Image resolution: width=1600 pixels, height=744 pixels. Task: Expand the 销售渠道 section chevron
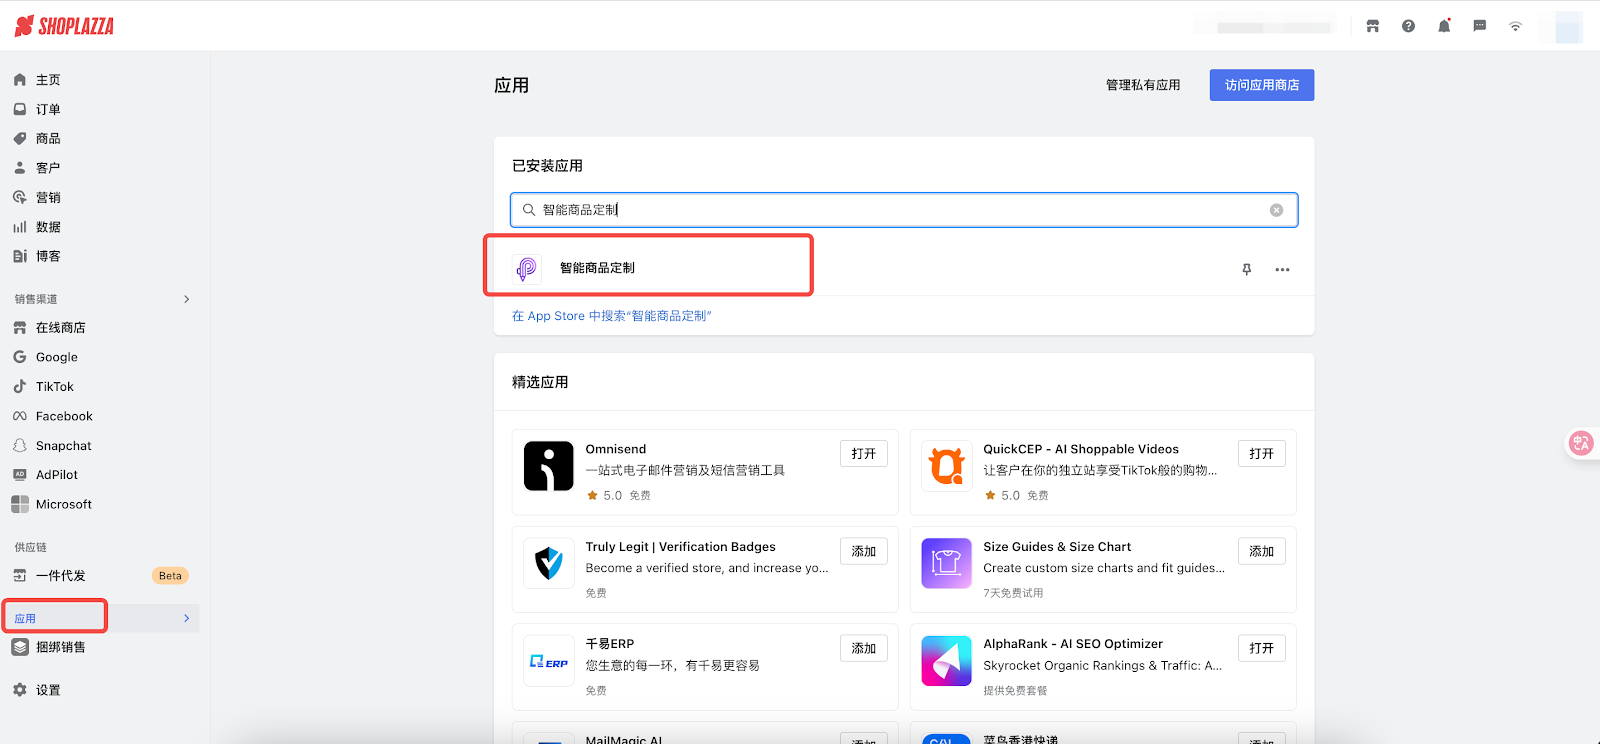click(x=187, y=299)
